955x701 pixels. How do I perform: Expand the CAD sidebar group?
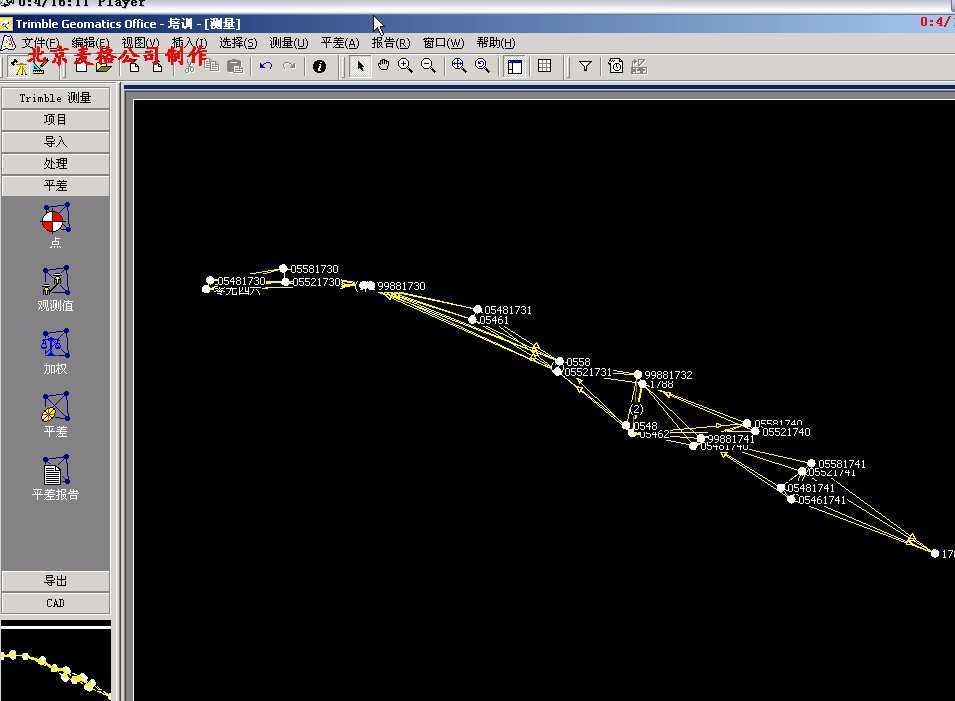click(x=55, y=603)
